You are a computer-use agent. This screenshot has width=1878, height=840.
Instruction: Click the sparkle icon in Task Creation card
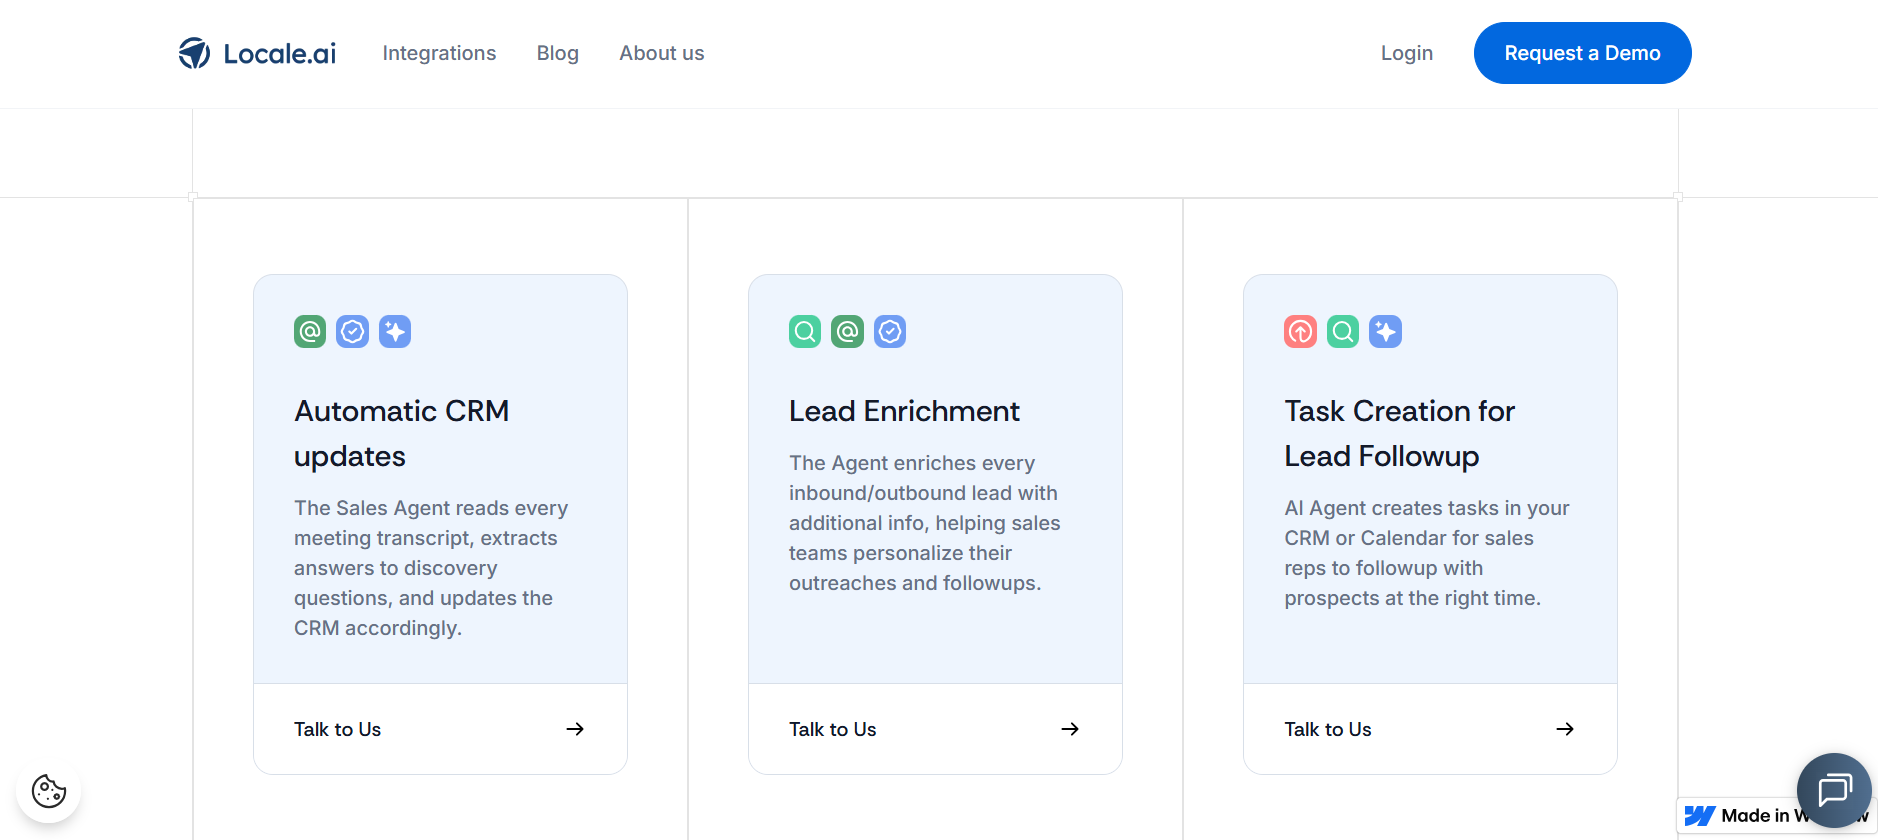[1385, 331]
